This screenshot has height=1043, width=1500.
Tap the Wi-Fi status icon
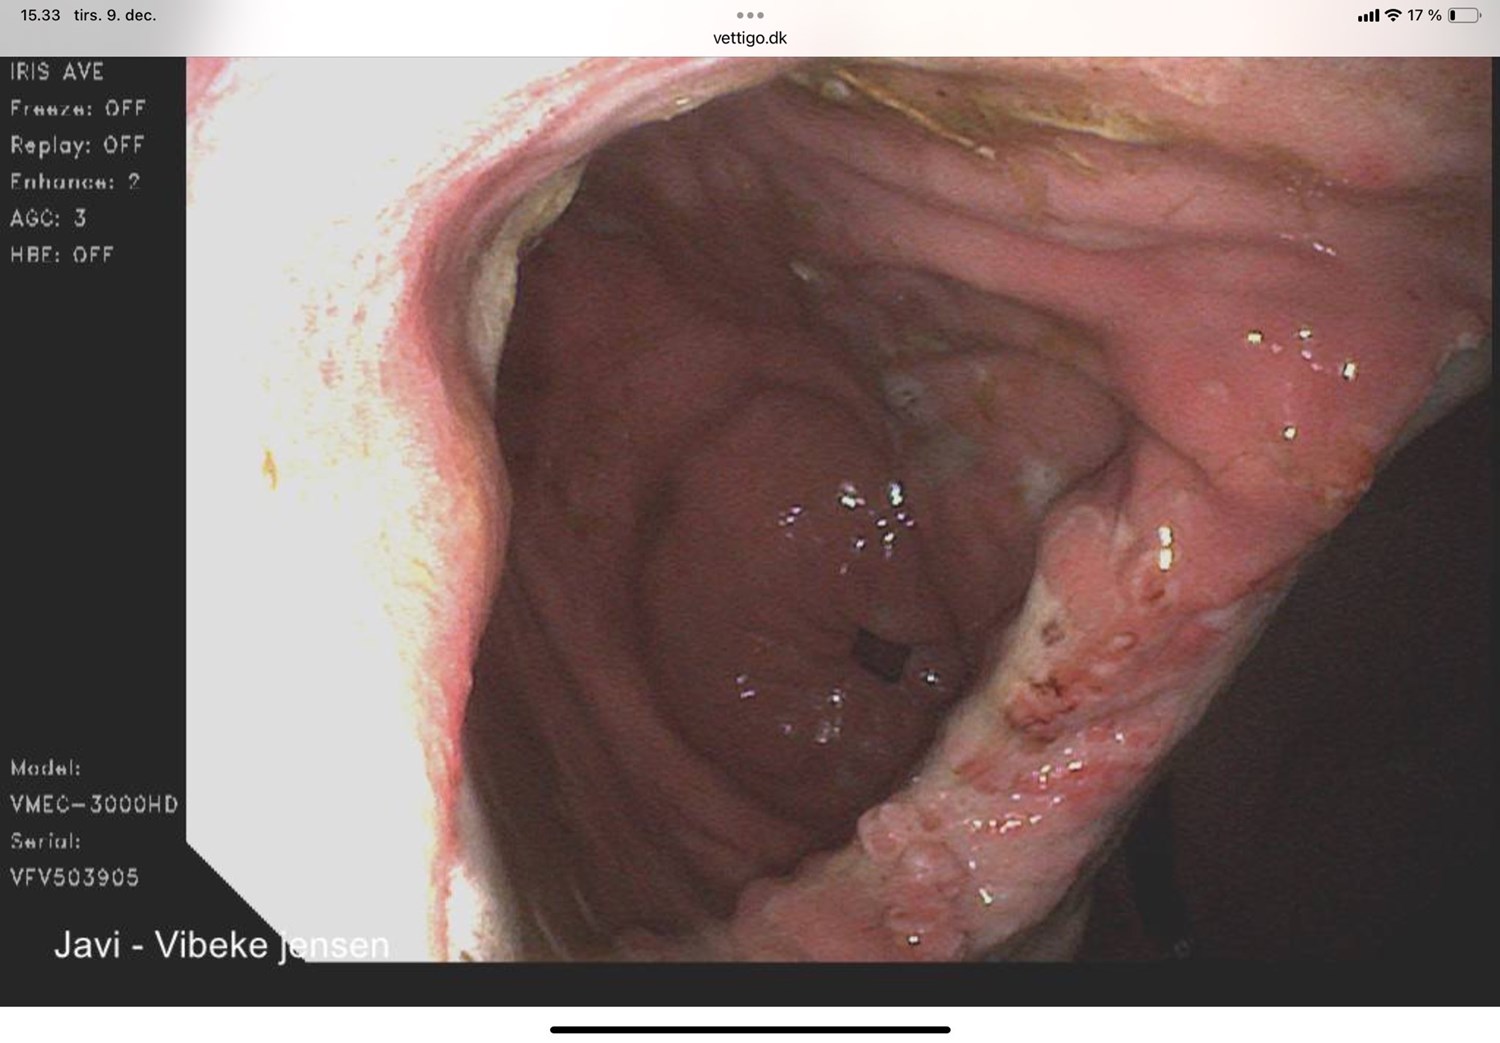1392,15
